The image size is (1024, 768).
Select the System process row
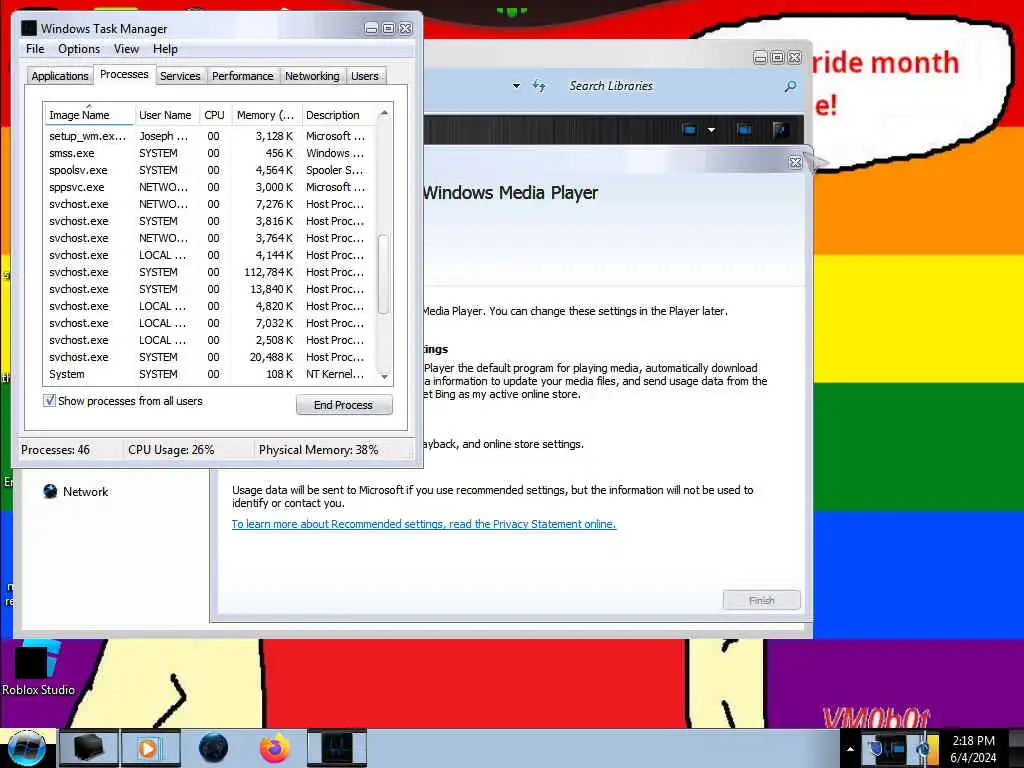[x=210, y=374]
